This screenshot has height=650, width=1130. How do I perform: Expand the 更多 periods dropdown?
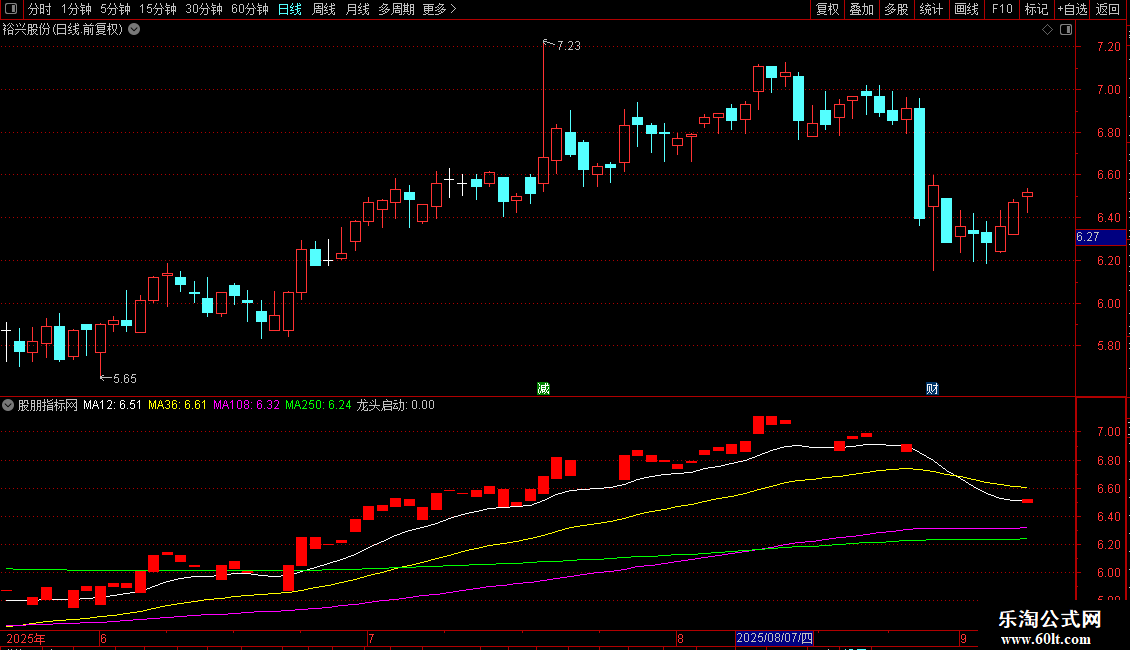pyautogui.click(x=440, y=9)
